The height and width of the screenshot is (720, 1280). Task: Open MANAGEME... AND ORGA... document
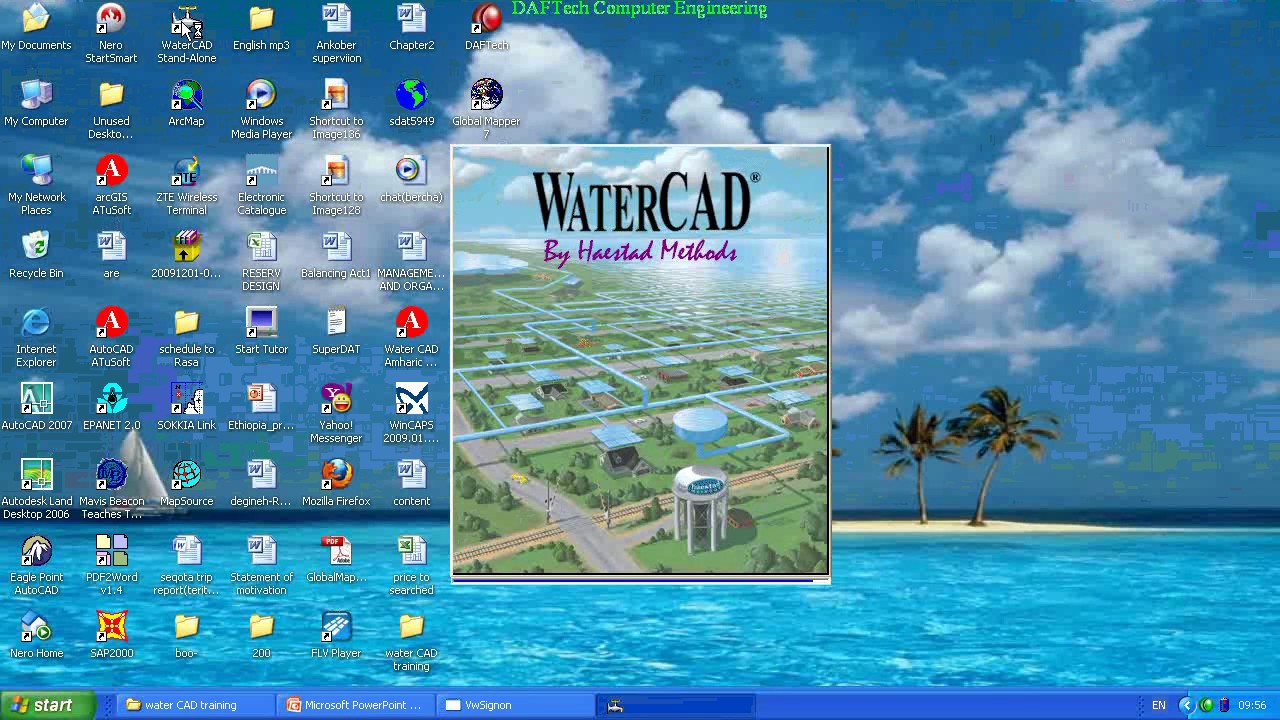coord(411,247)
